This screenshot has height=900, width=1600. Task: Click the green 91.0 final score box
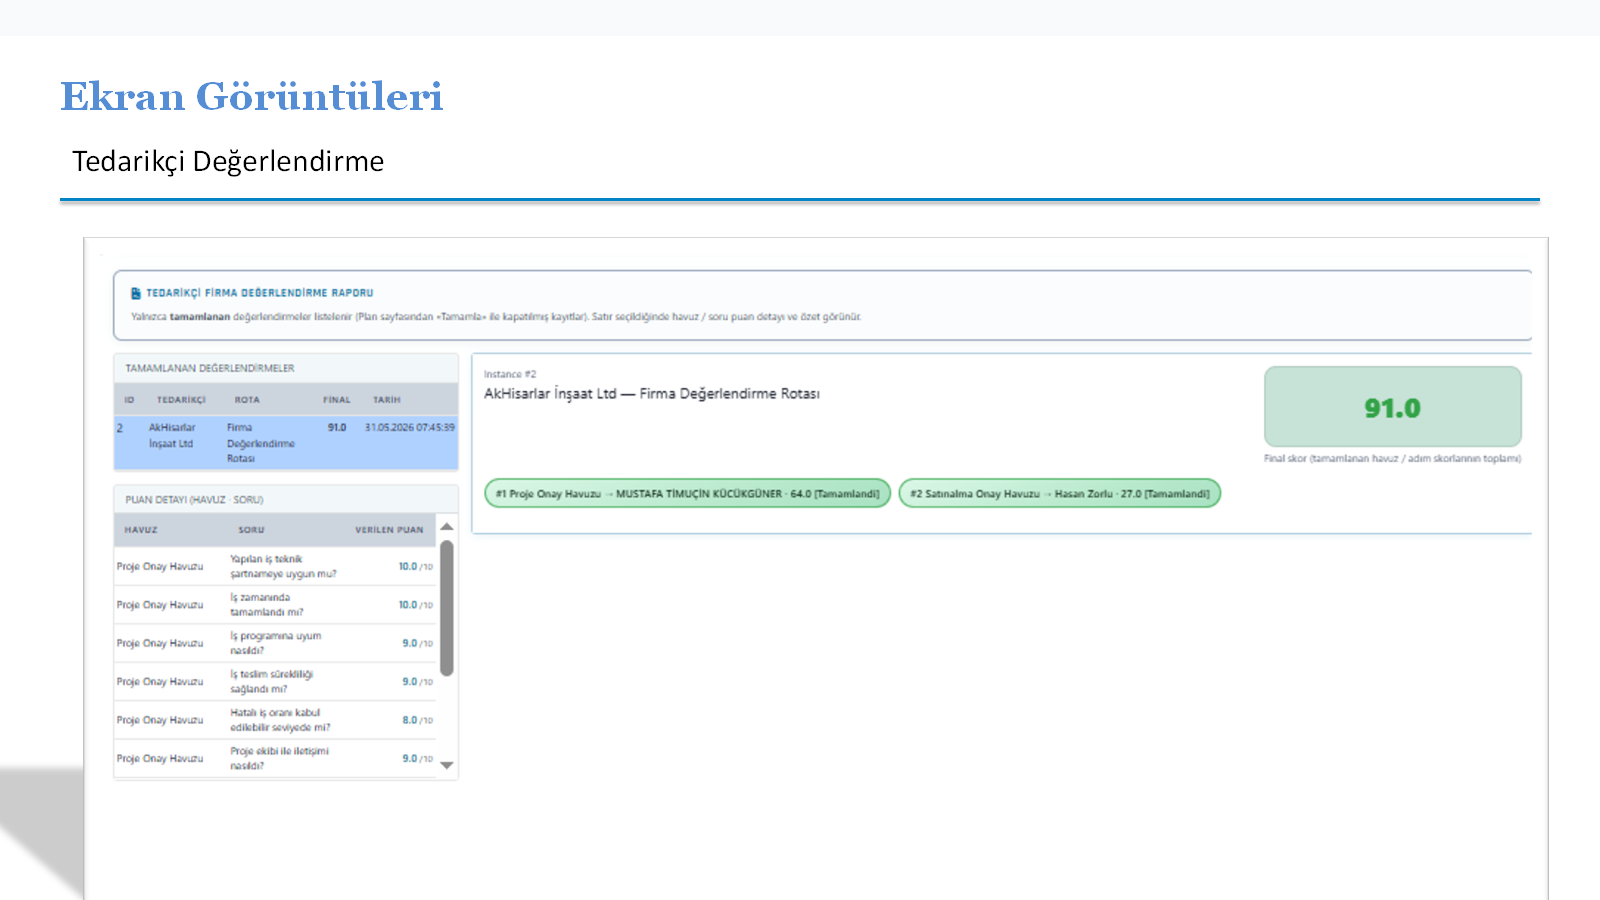[1393, 407]
